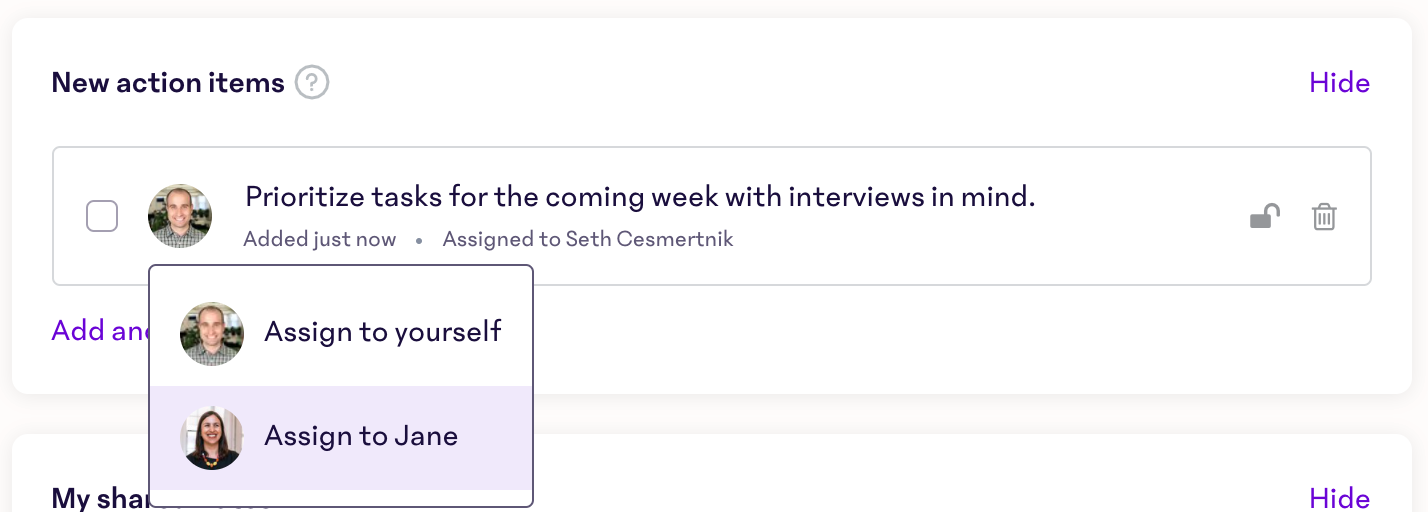Check the Prioritize tasks action item checkbox
Screen dimensions: 1428x512
[102, 216]
